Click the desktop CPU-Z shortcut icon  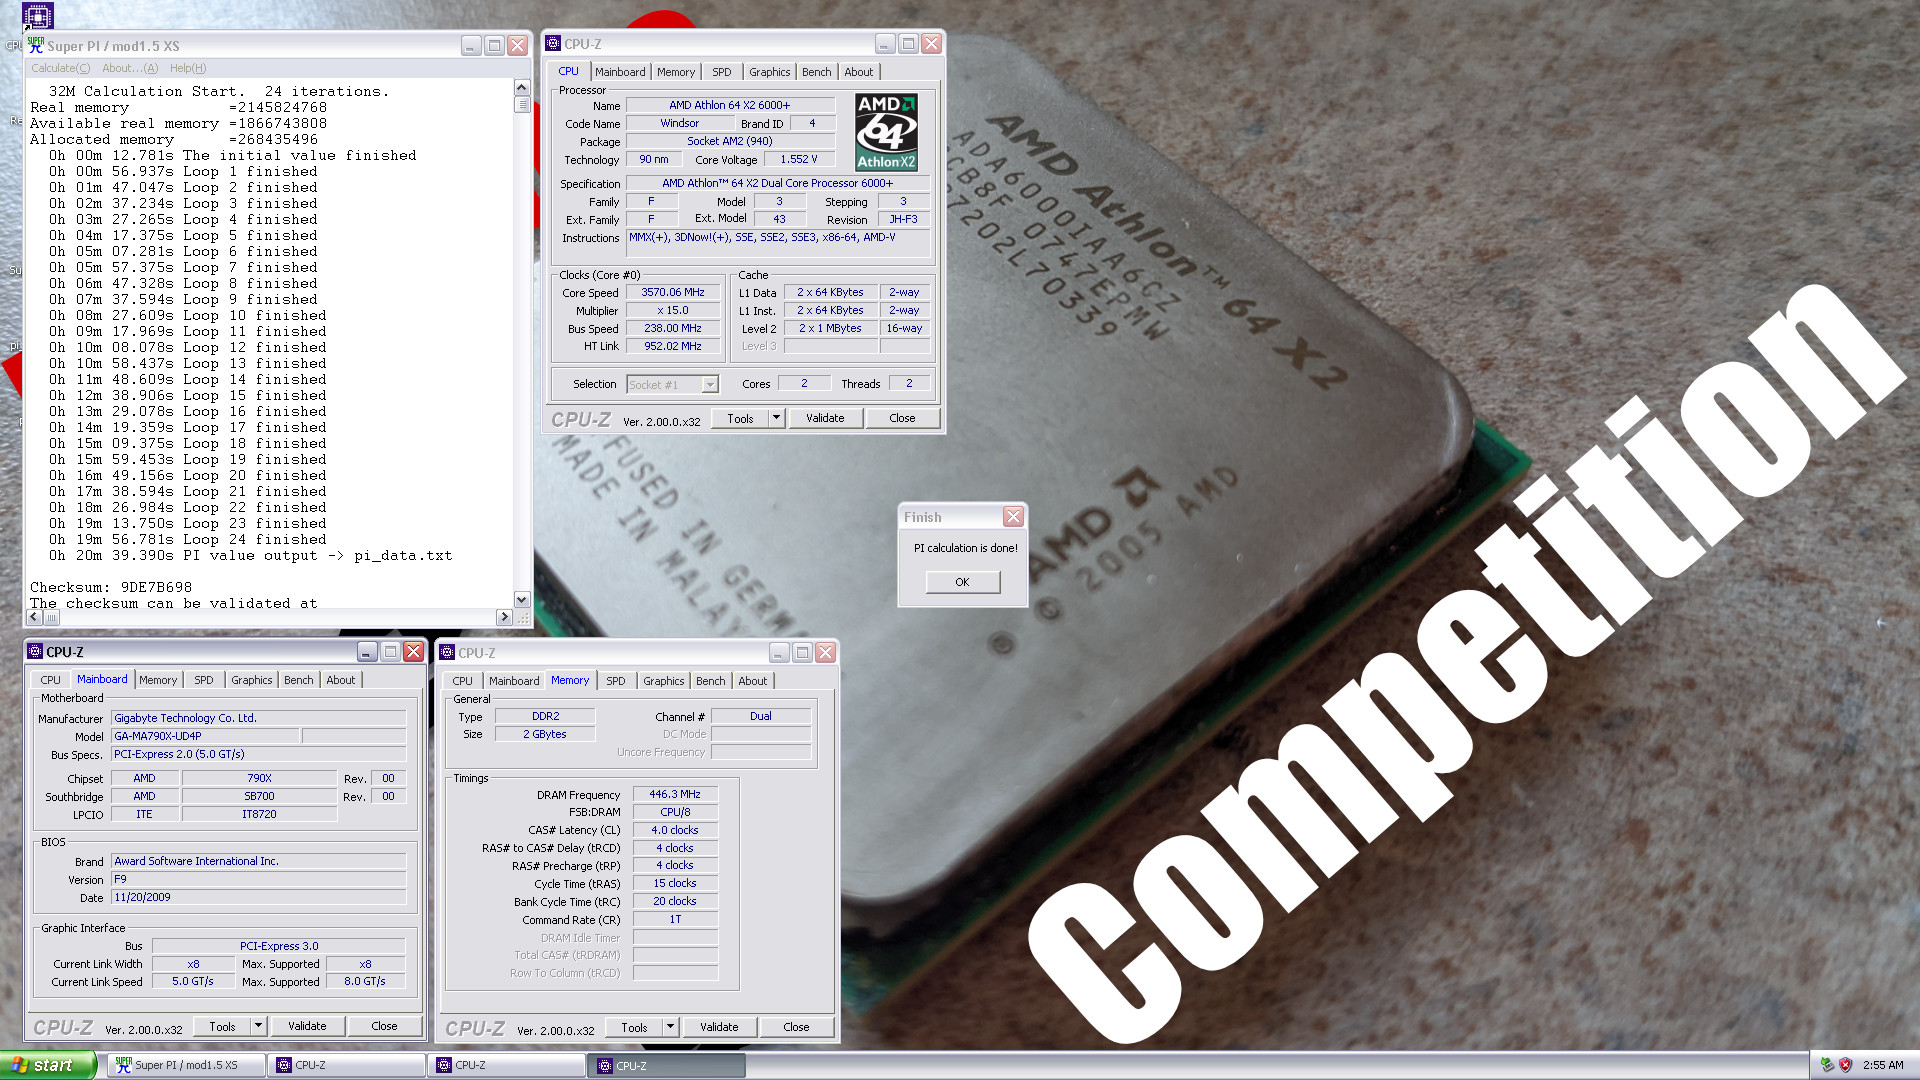click(x=37, y=16)
